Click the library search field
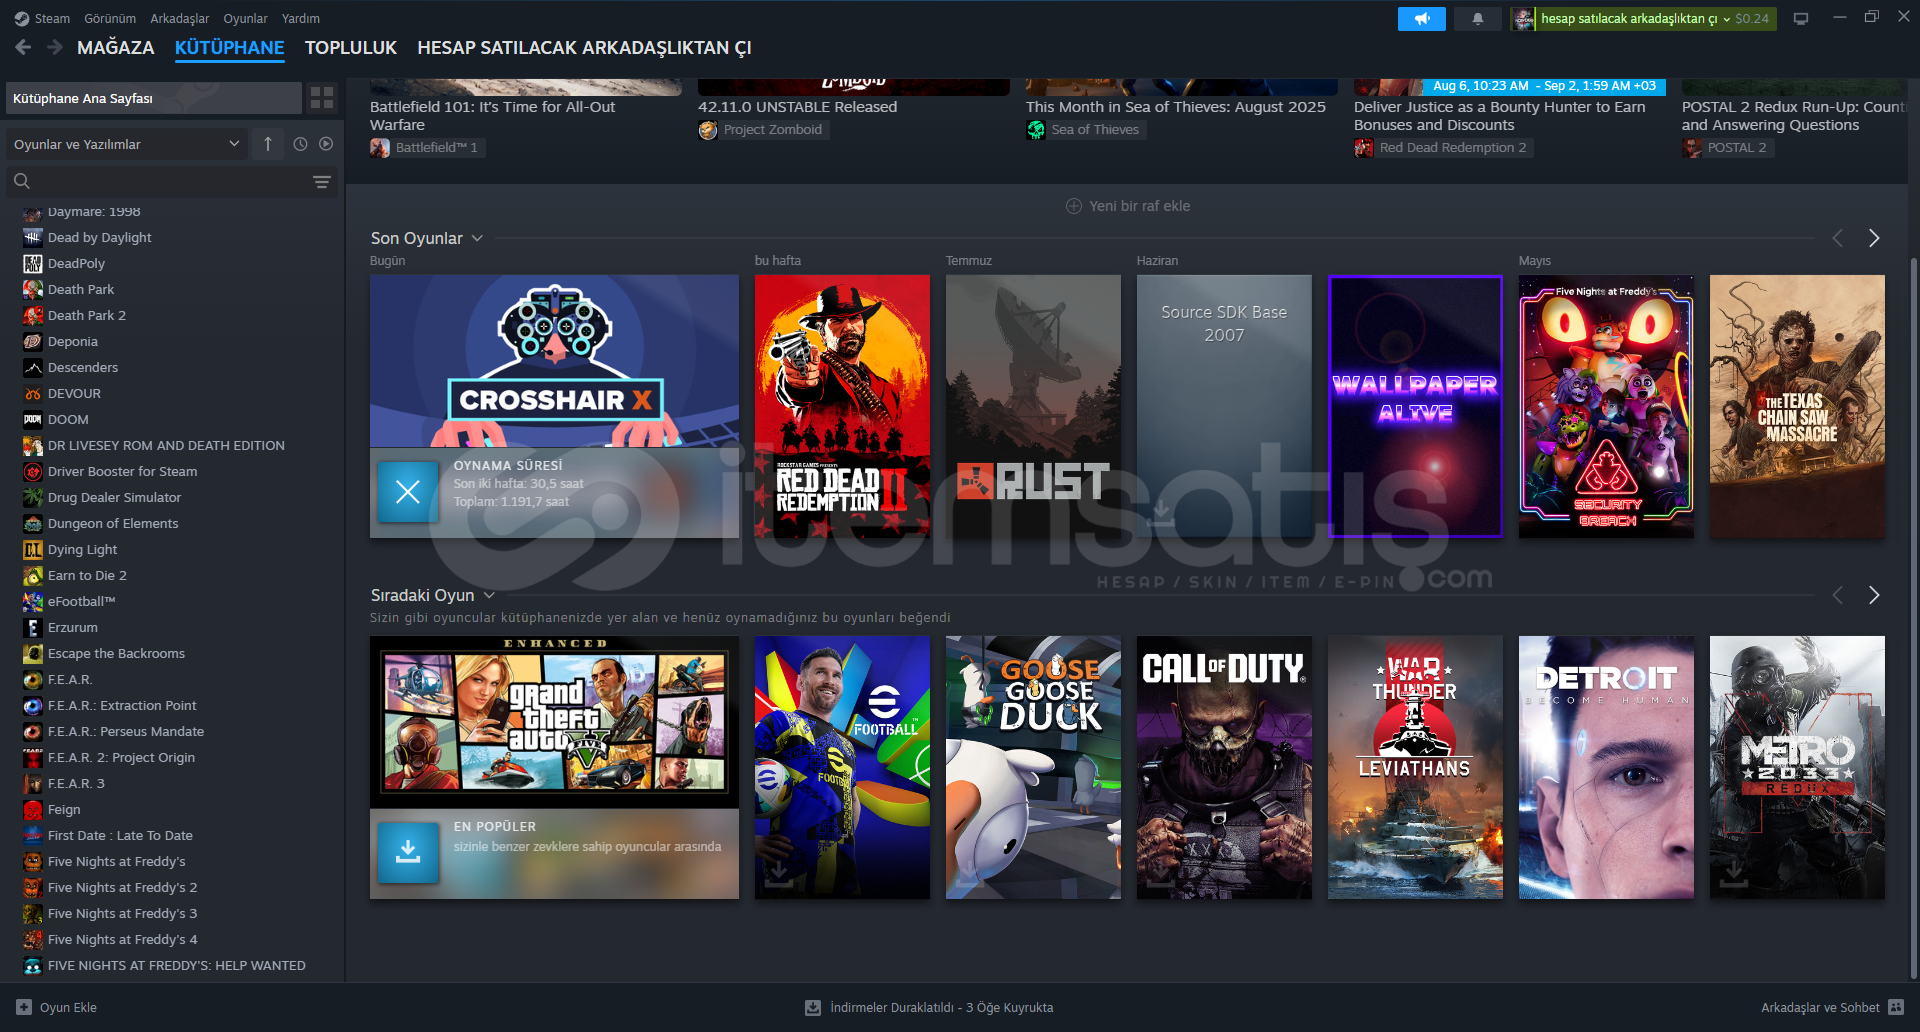This screenshot has width=1920, height=1032. click(x=171, y=181)
